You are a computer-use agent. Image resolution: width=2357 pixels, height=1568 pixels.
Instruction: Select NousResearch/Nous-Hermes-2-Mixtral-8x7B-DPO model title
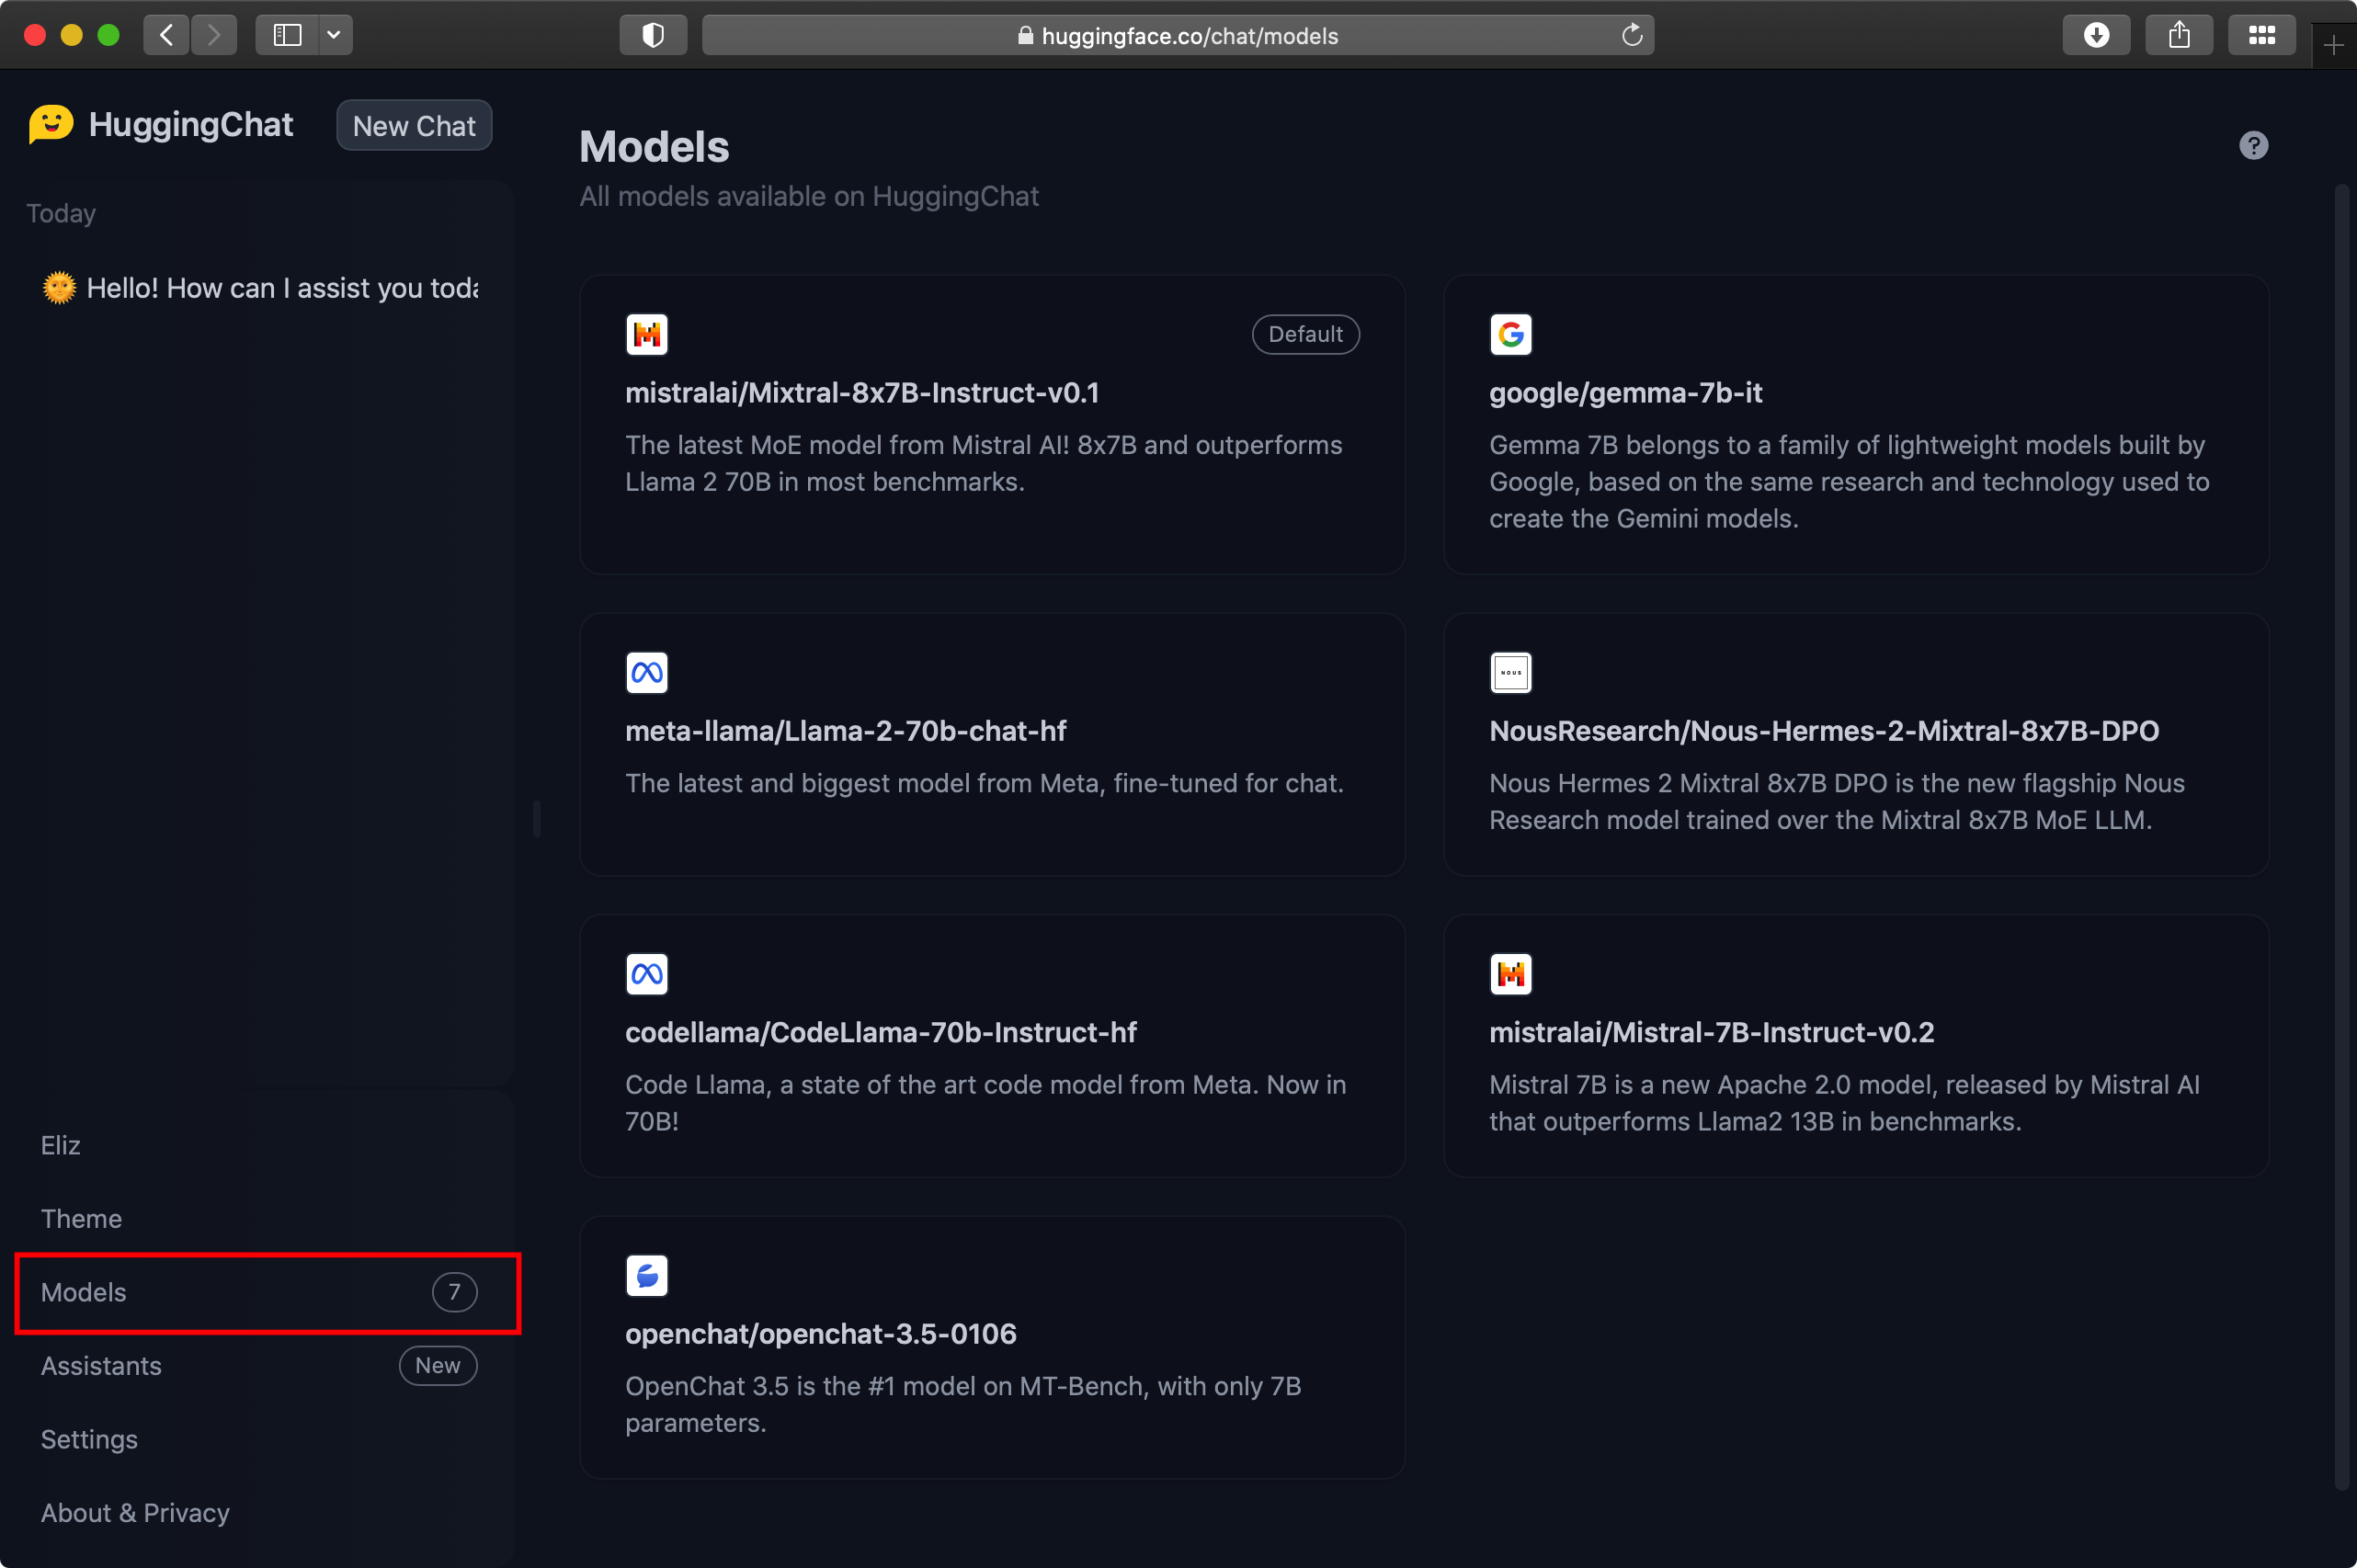pos(1824,731)
